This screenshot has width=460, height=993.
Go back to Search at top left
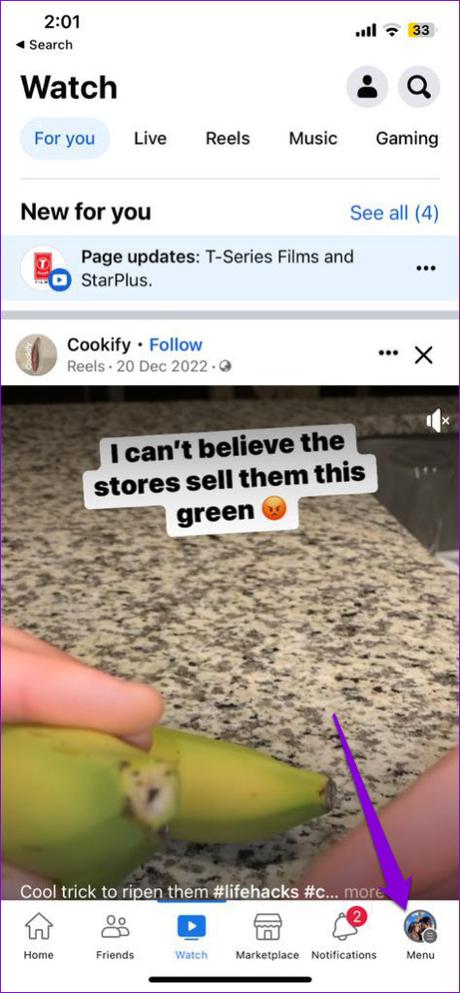[44, 45]
